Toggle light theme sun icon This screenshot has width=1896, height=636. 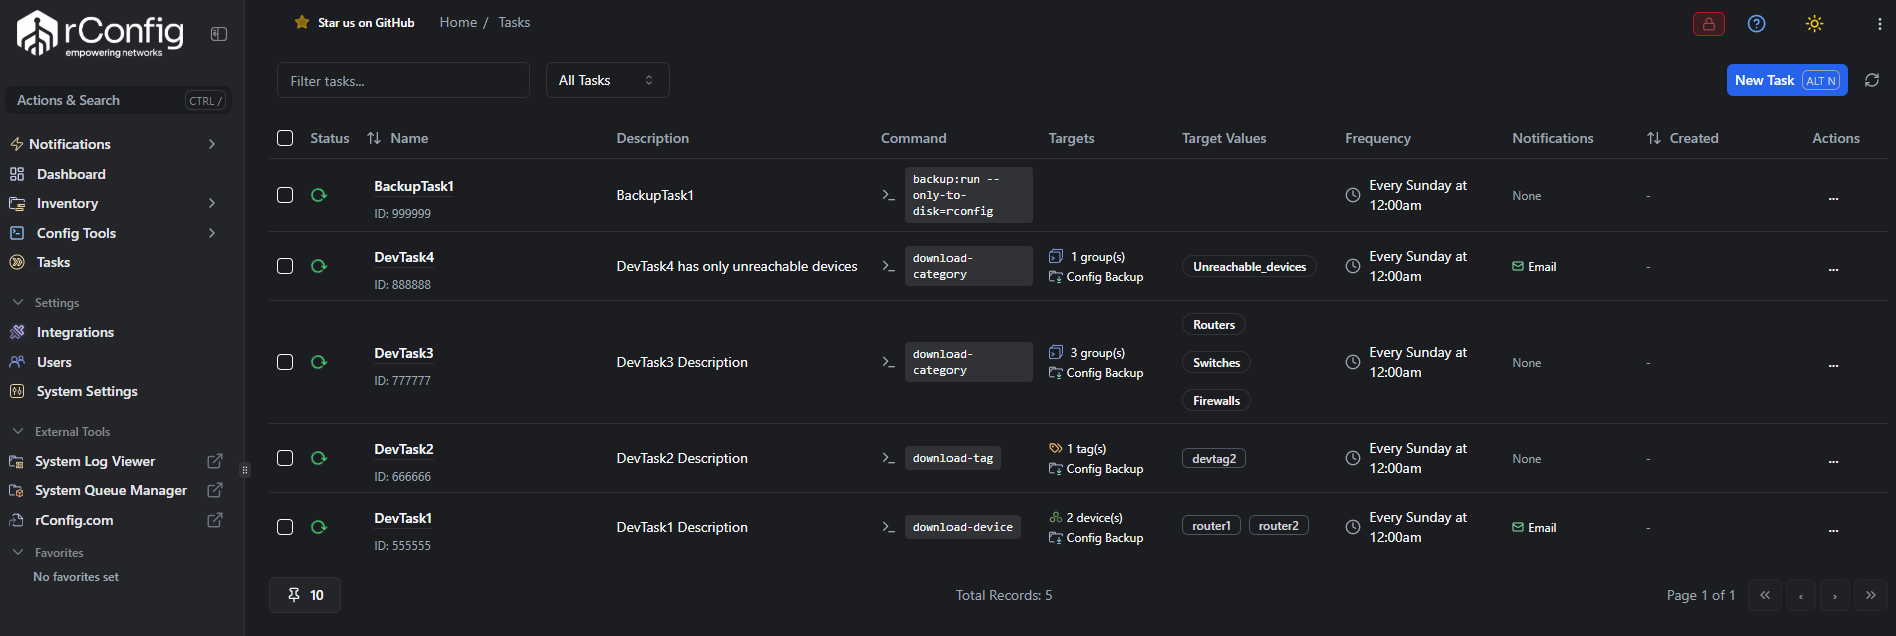[1815, 24]
